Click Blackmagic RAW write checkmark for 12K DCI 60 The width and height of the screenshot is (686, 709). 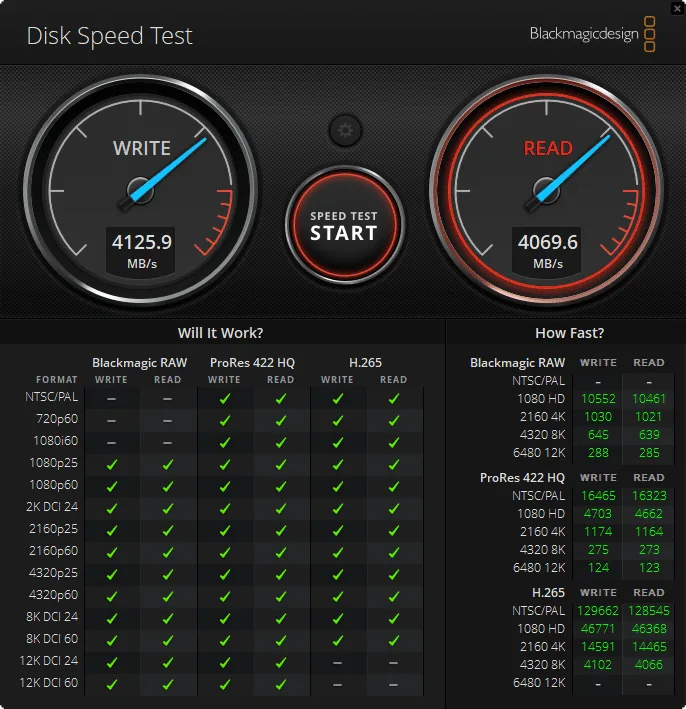coord(112,685)
